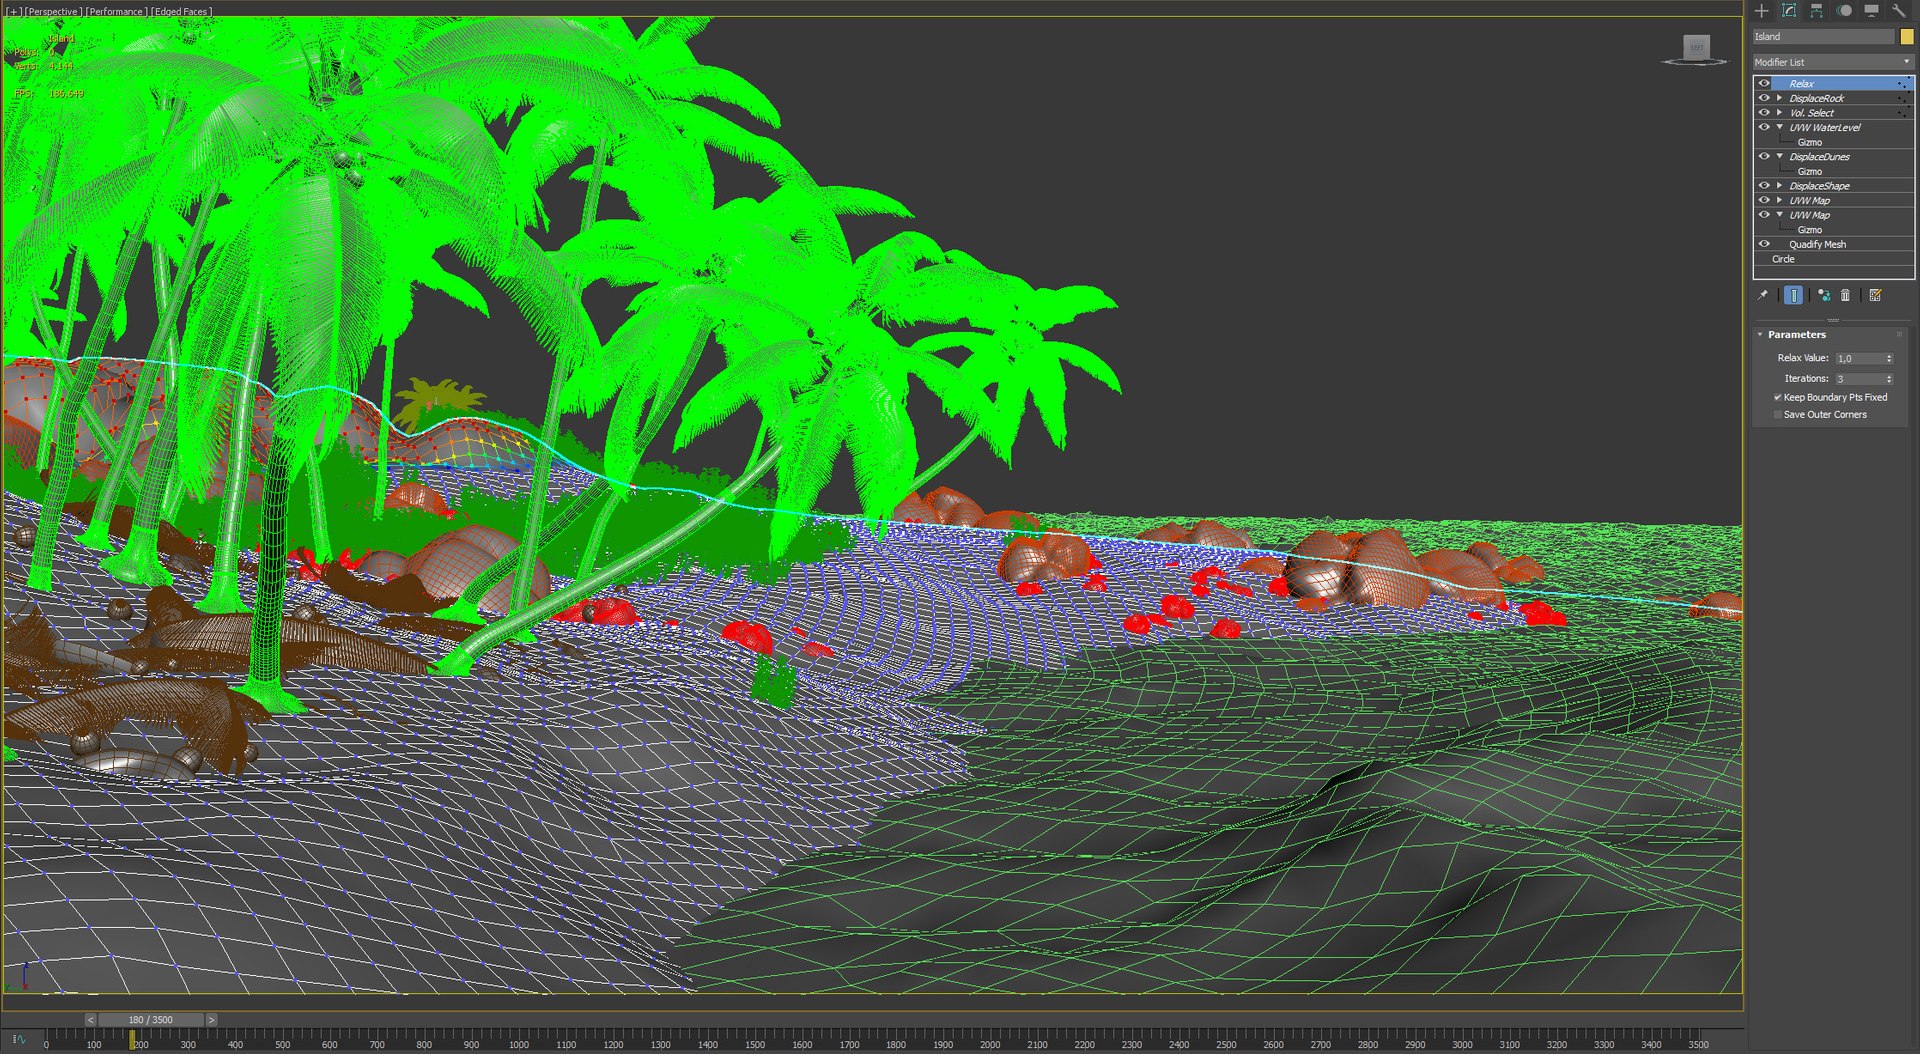Select the Relax modifier in stack
The image size is (1920, 1054).
point(1802,84)
